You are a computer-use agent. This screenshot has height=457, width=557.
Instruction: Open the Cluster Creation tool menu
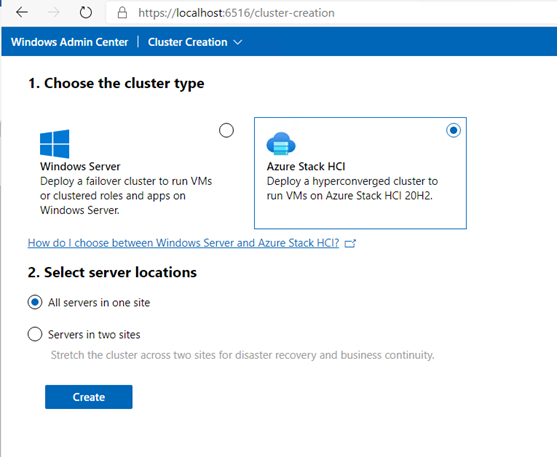point(195,42)
